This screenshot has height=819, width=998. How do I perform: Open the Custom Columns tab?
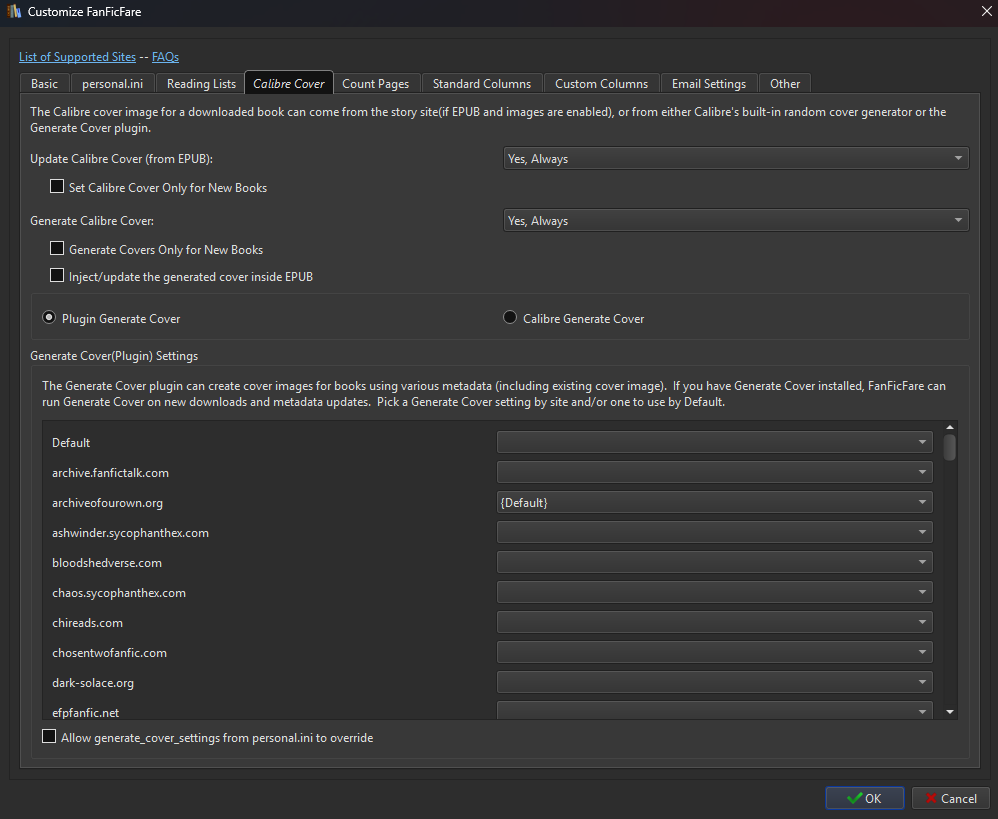coord(601,84)
